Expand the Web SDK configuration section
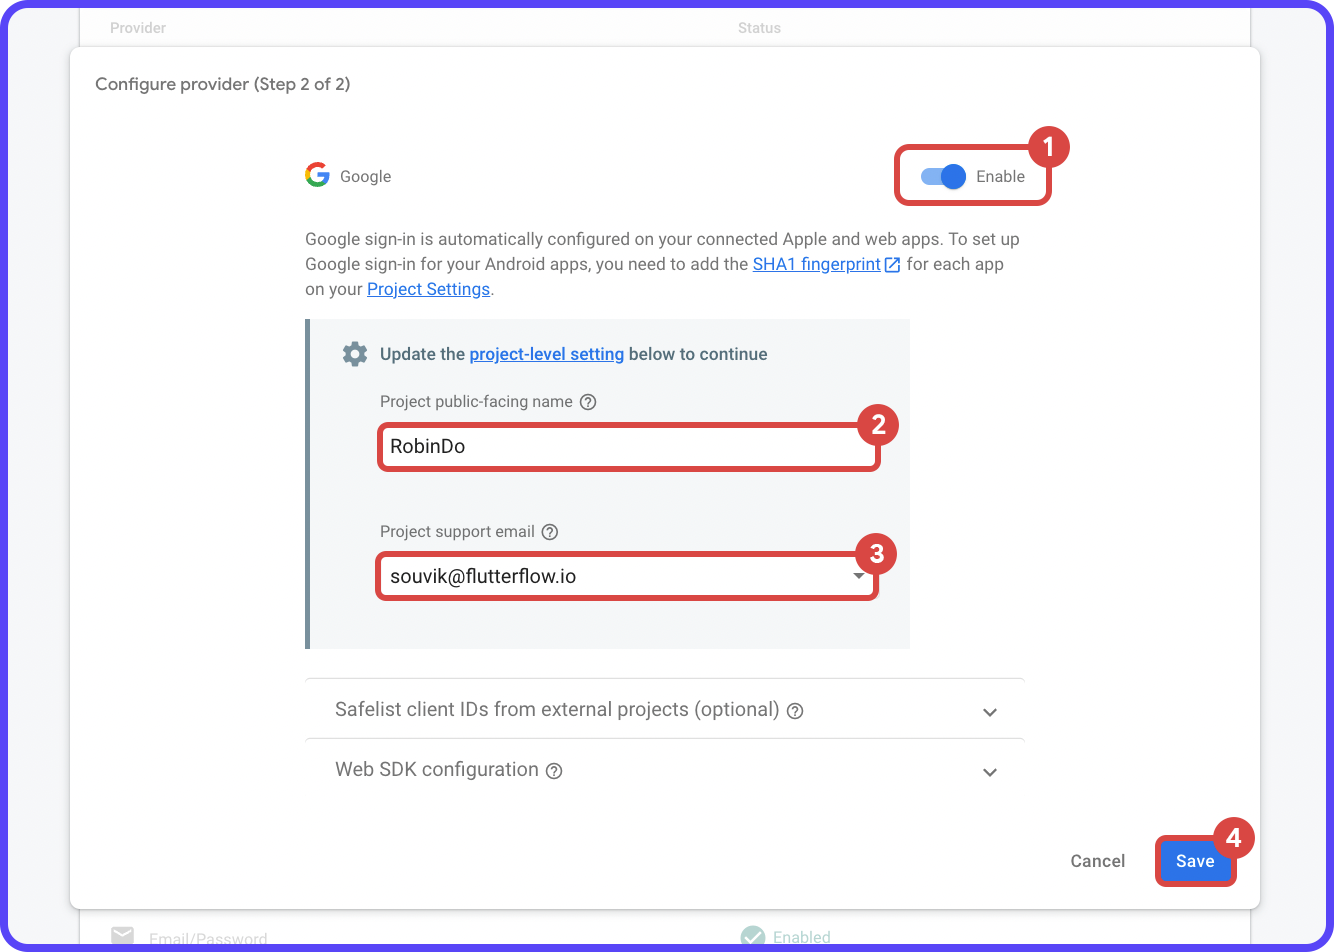1334x952 pixels. click(989, 771)
